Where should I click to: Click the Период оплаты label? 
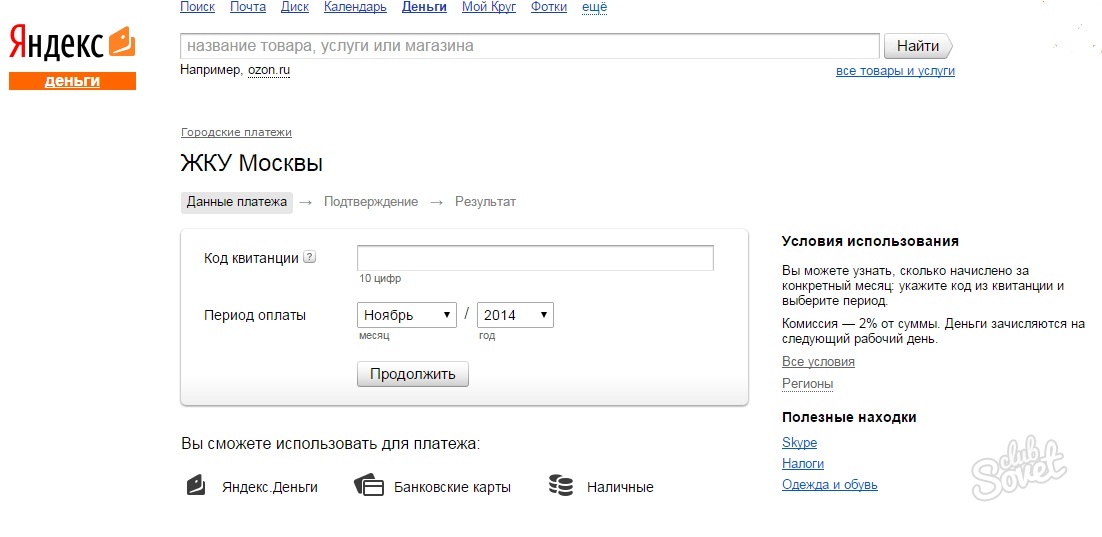255,316
